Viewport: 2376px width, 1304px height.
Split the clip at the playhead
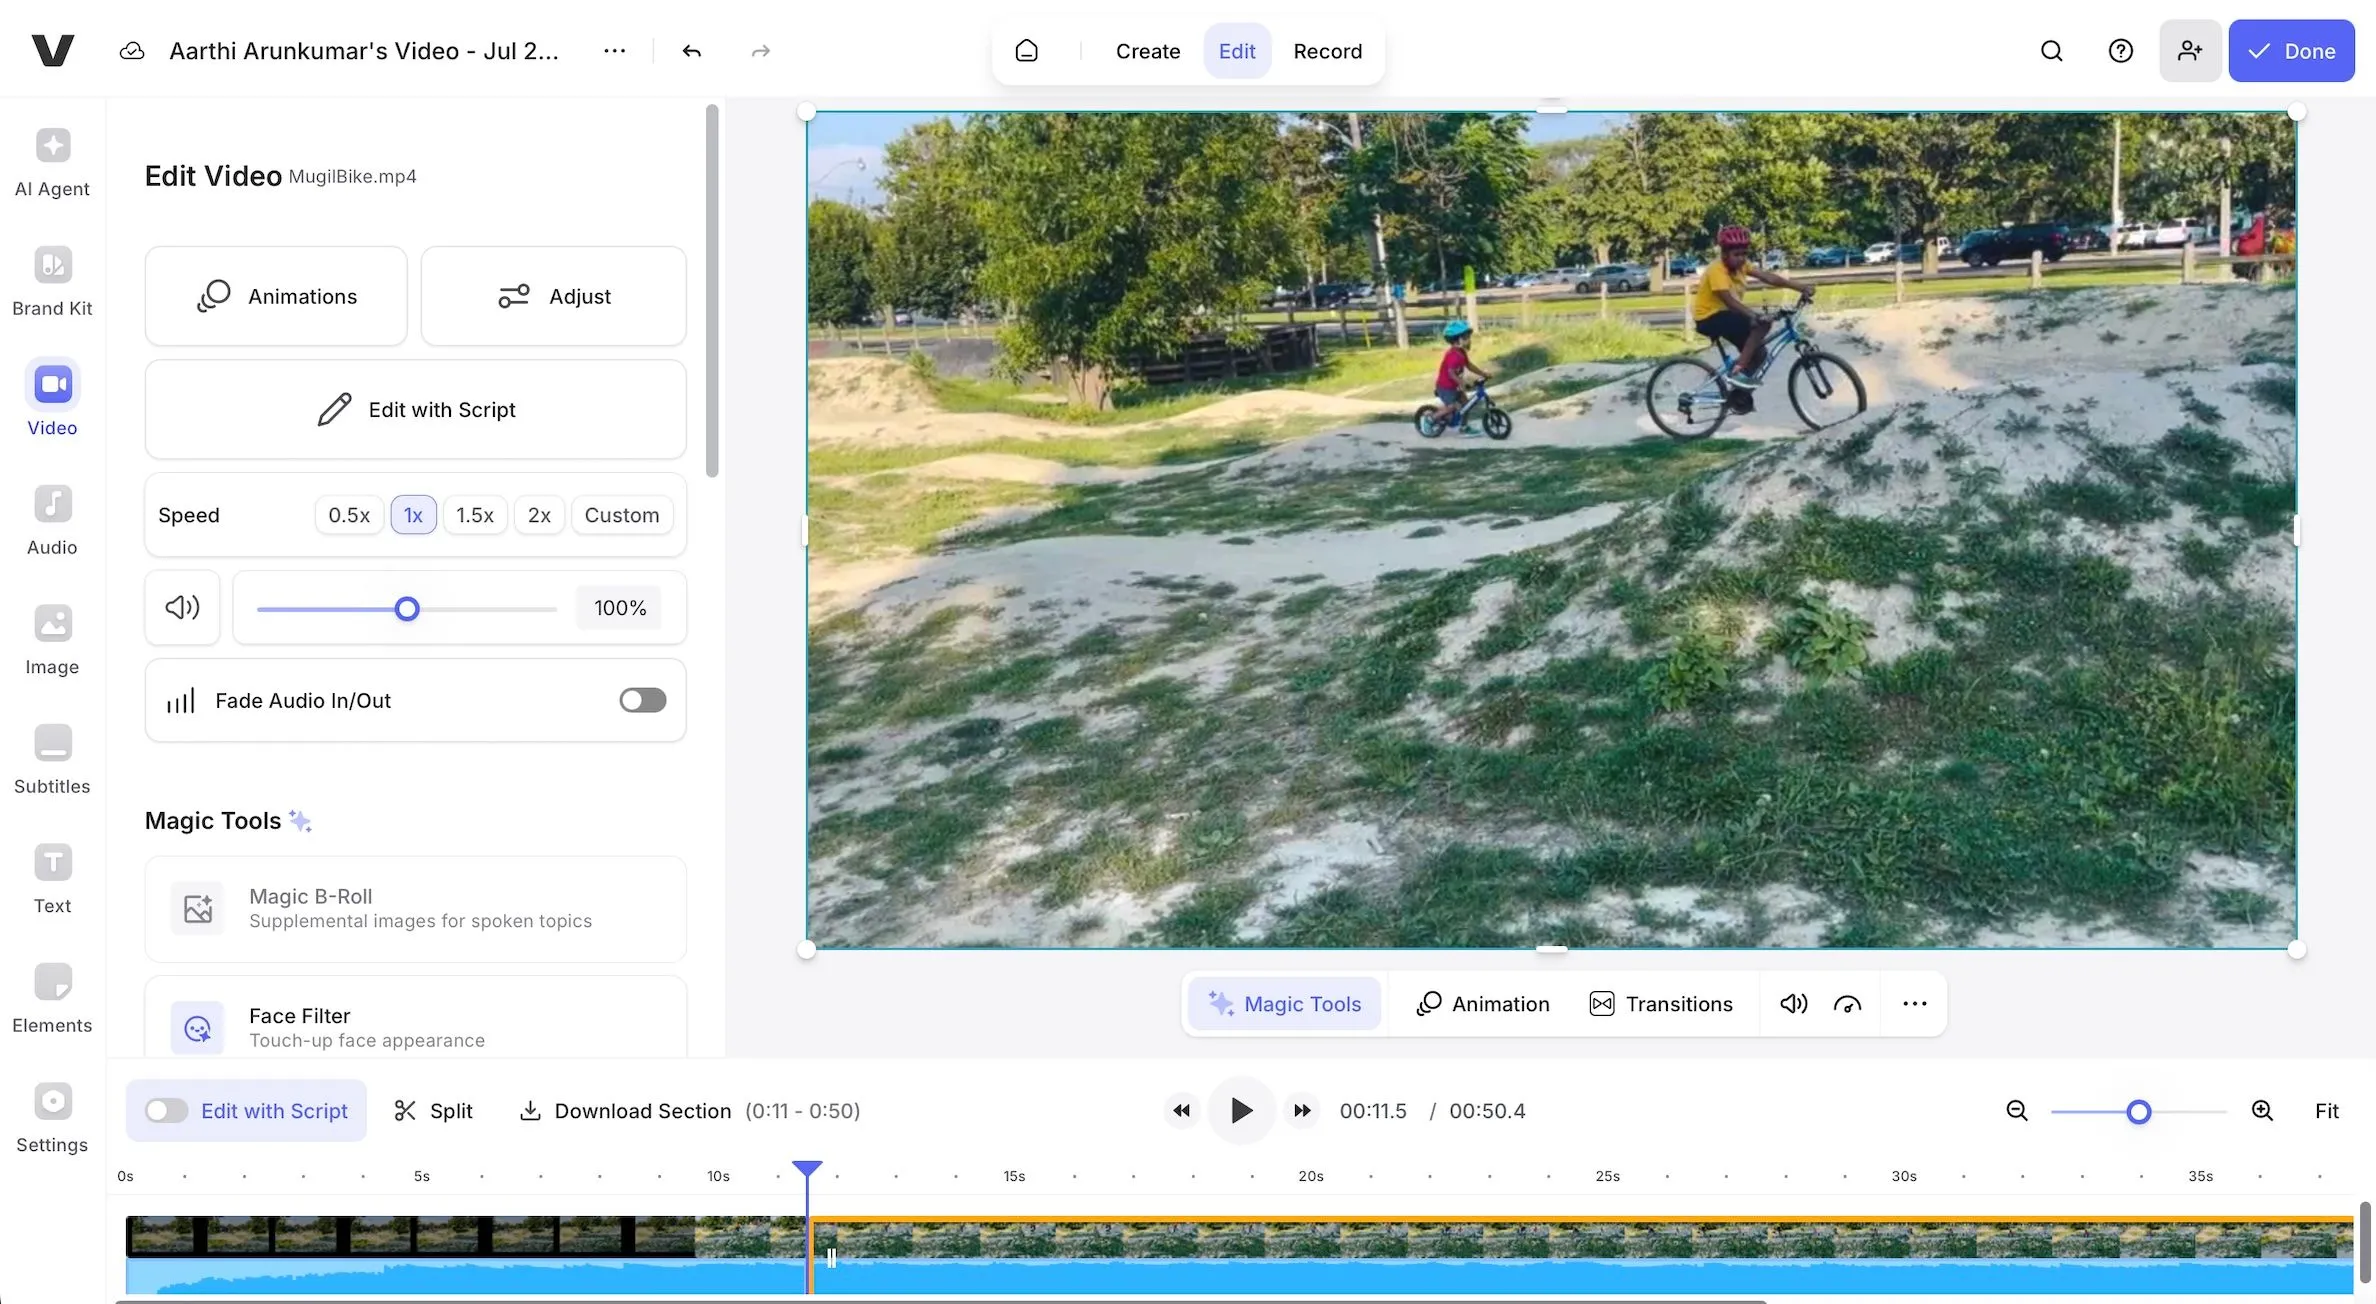(x=433, y=1110)
